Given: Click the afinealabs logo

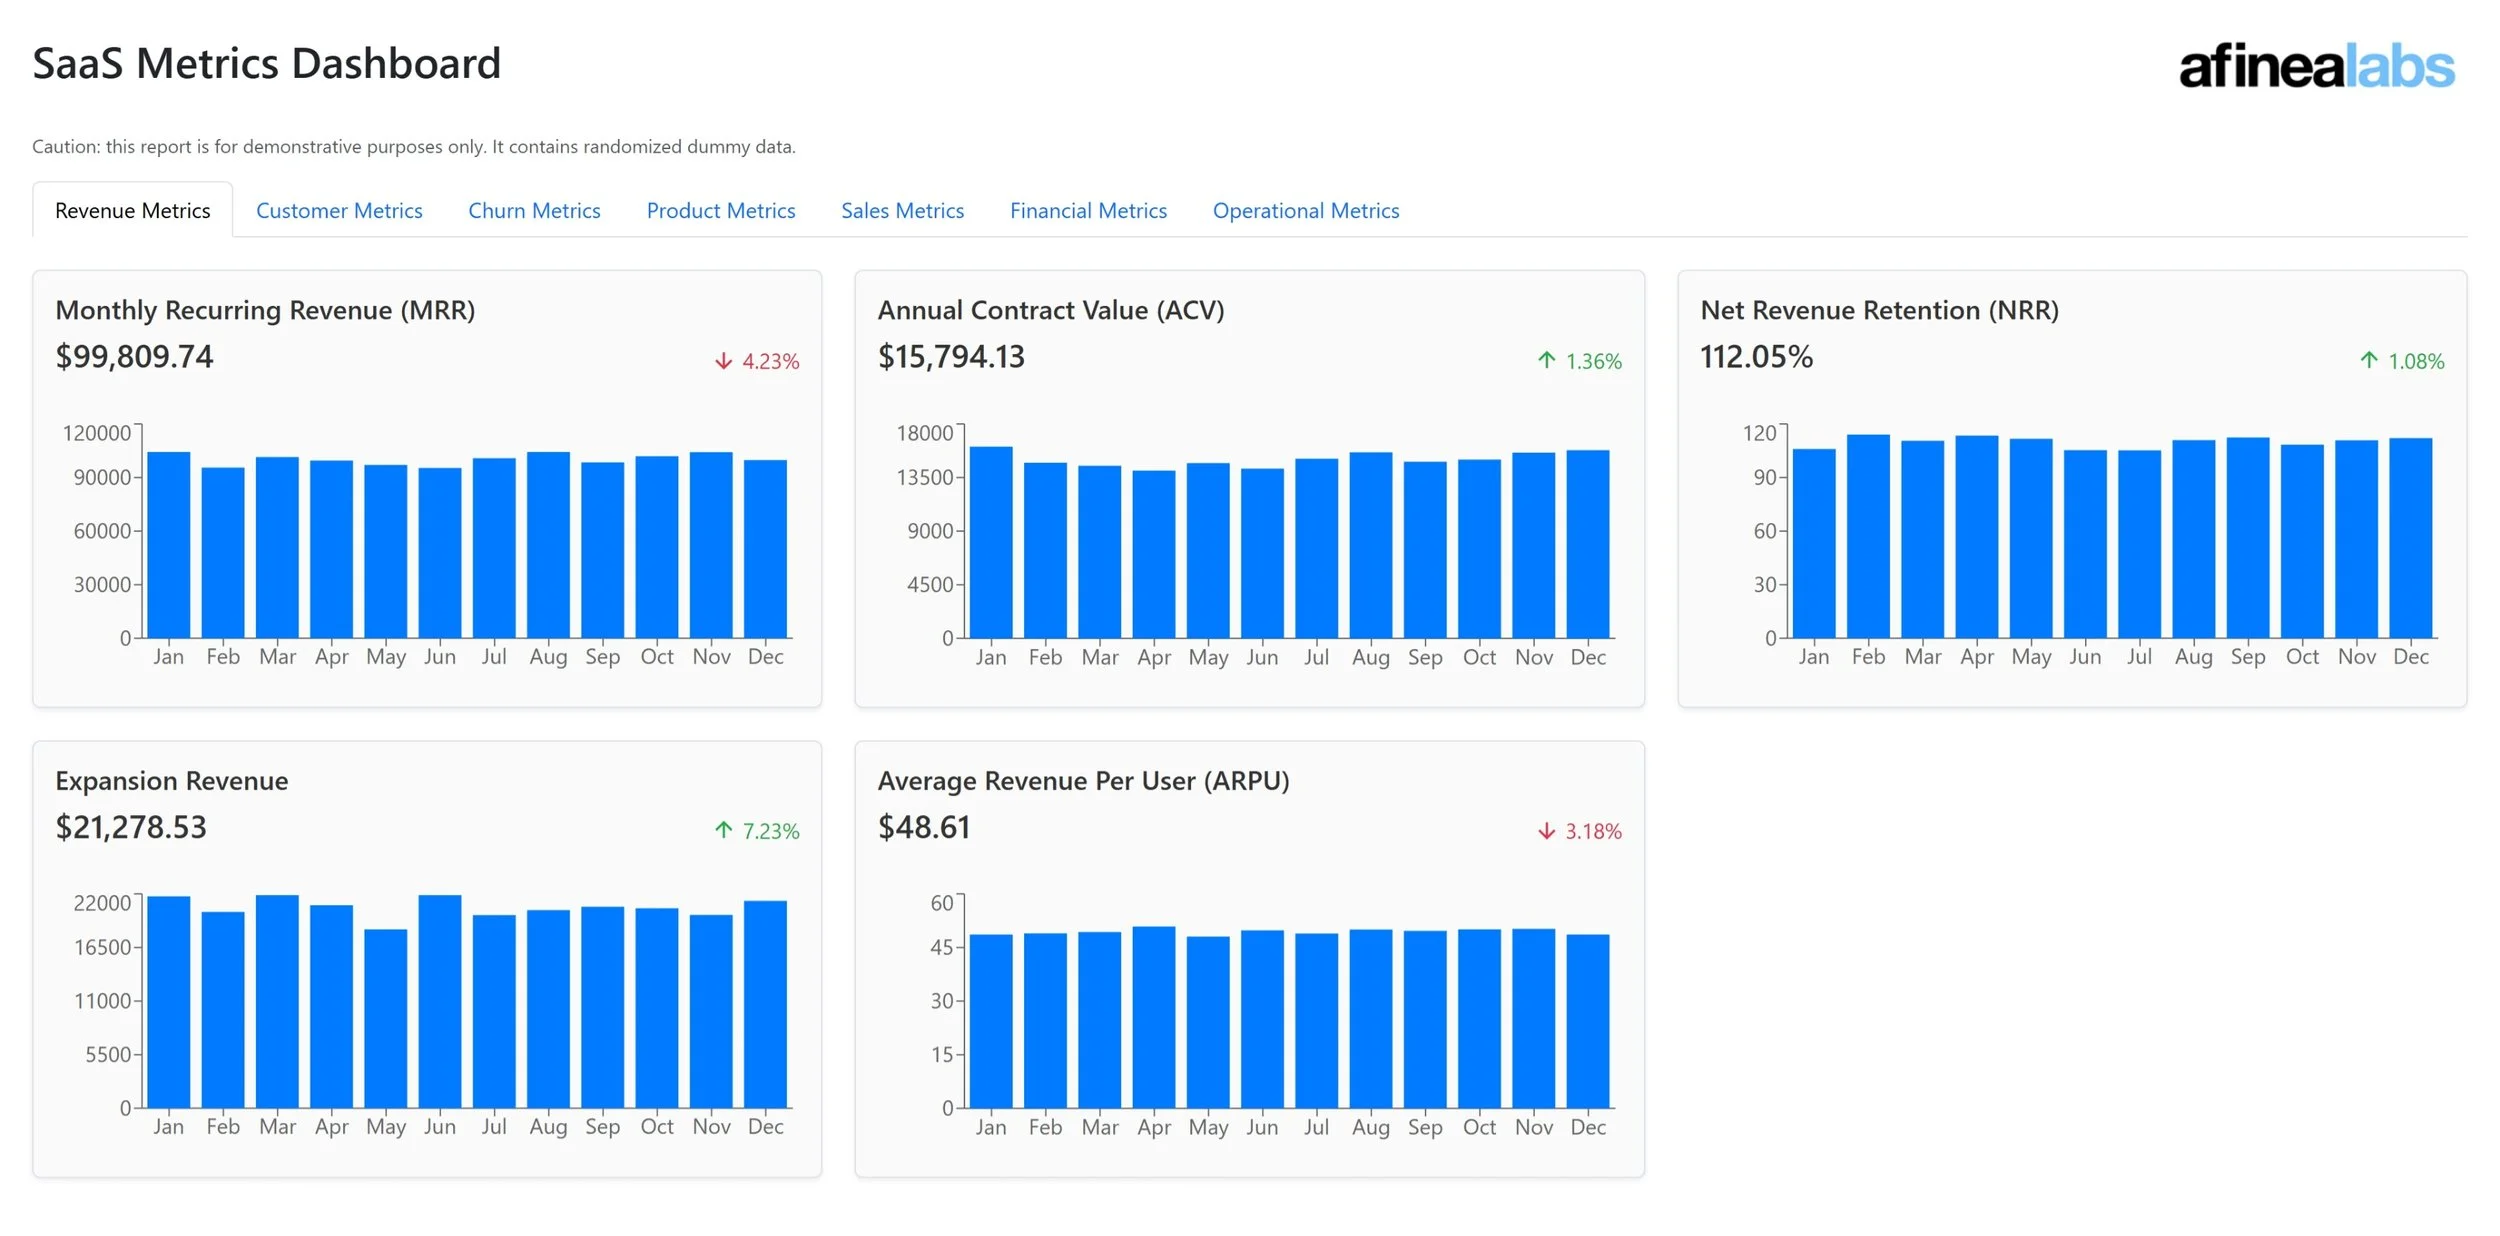Looking at the screenshot, I should 2315,66.
